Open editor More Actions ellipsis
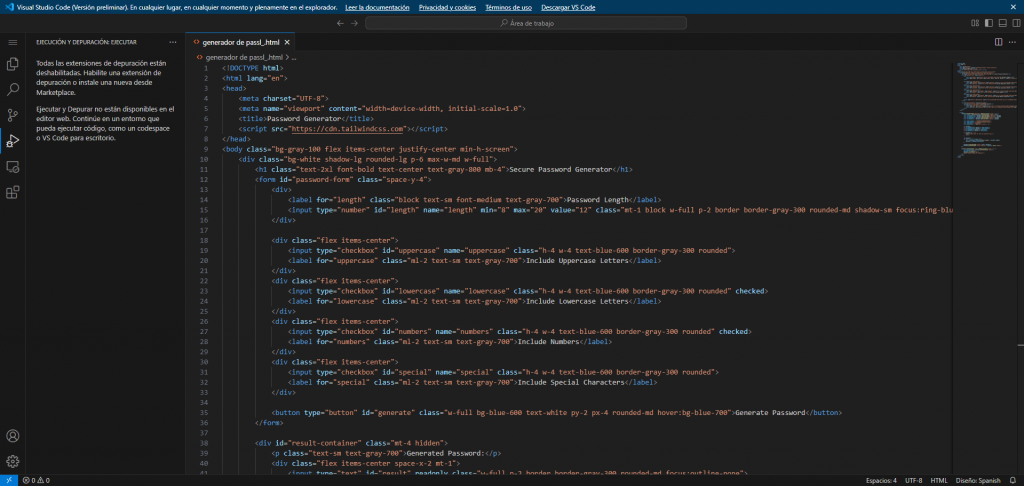The width and height of the screenshot is (1024, 486). (x=1012, y=42)
